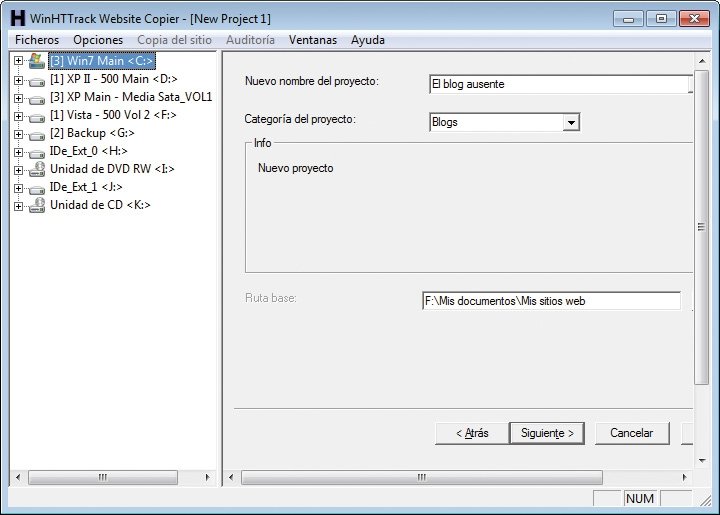Select "[2] Backup <G:>" tree label
The height and width of the screenshot is (515, 720).
[92, 133]
